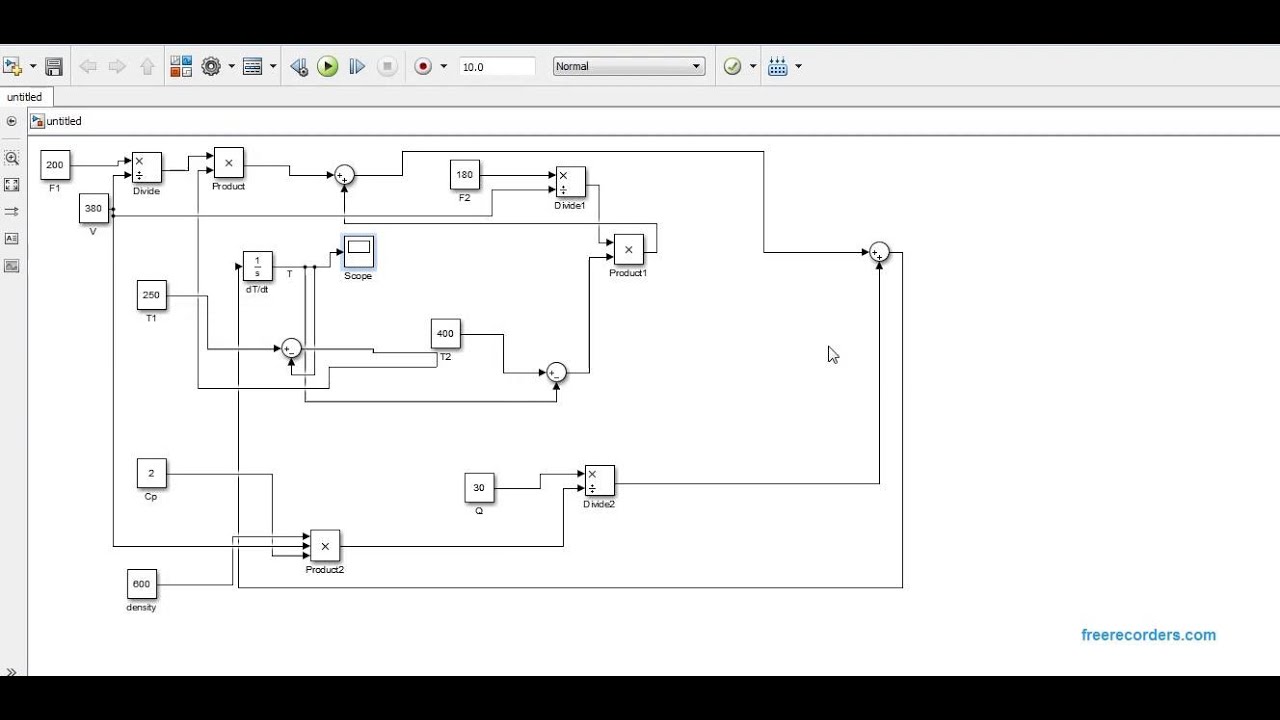The height and width of the screenshot is (720, 1280).
Task: Click the green check update icon
Action: coord(733,66)
